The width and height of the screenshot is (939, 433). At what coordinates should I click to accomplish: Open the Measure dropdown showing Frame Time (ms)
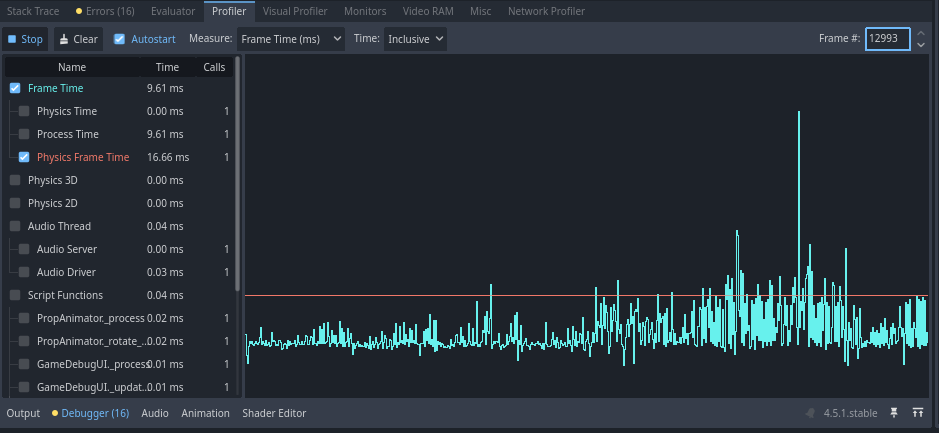291,39
